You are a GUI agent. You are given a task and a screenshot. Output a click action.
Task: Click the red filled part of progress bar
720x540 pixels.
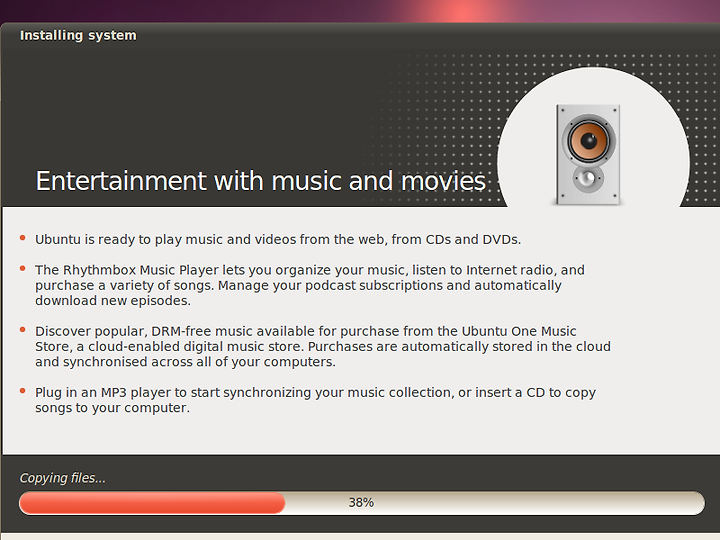(152, 503)
